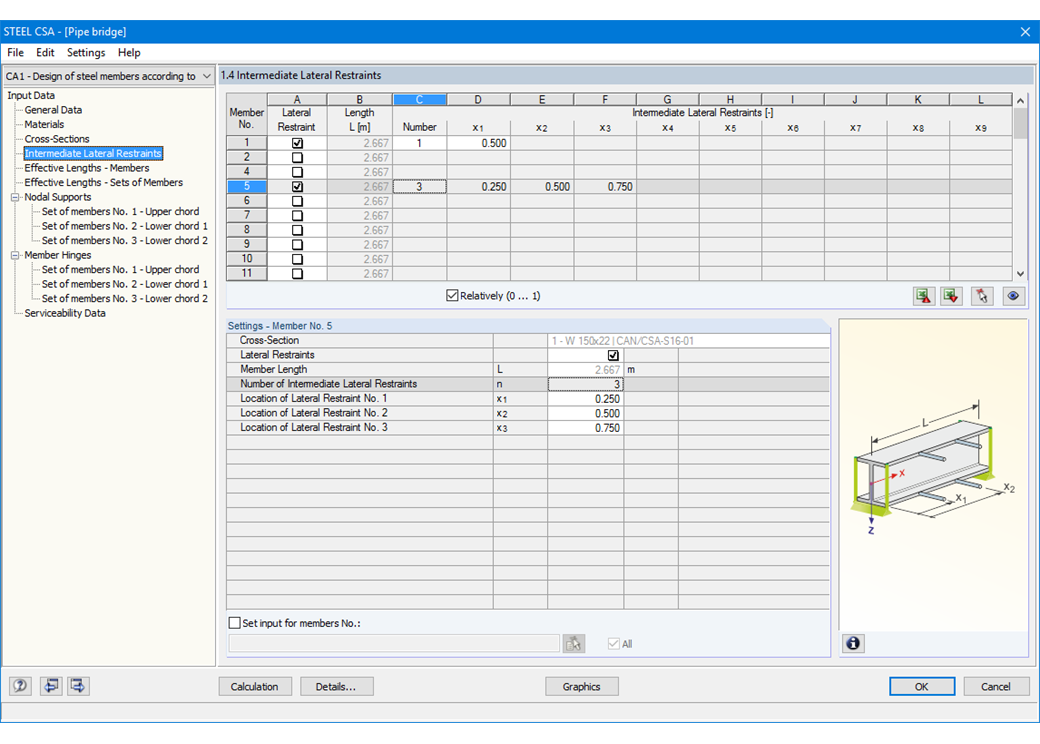The width and height of the screenshot is (1040, 744).
Task: Open Effective Lengths - Sets of Members
Action: click(103, 183)
